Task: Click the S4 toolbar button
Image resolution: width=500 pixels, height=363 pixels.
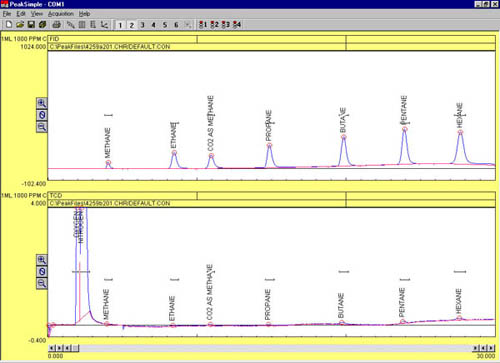Action: 237,25
